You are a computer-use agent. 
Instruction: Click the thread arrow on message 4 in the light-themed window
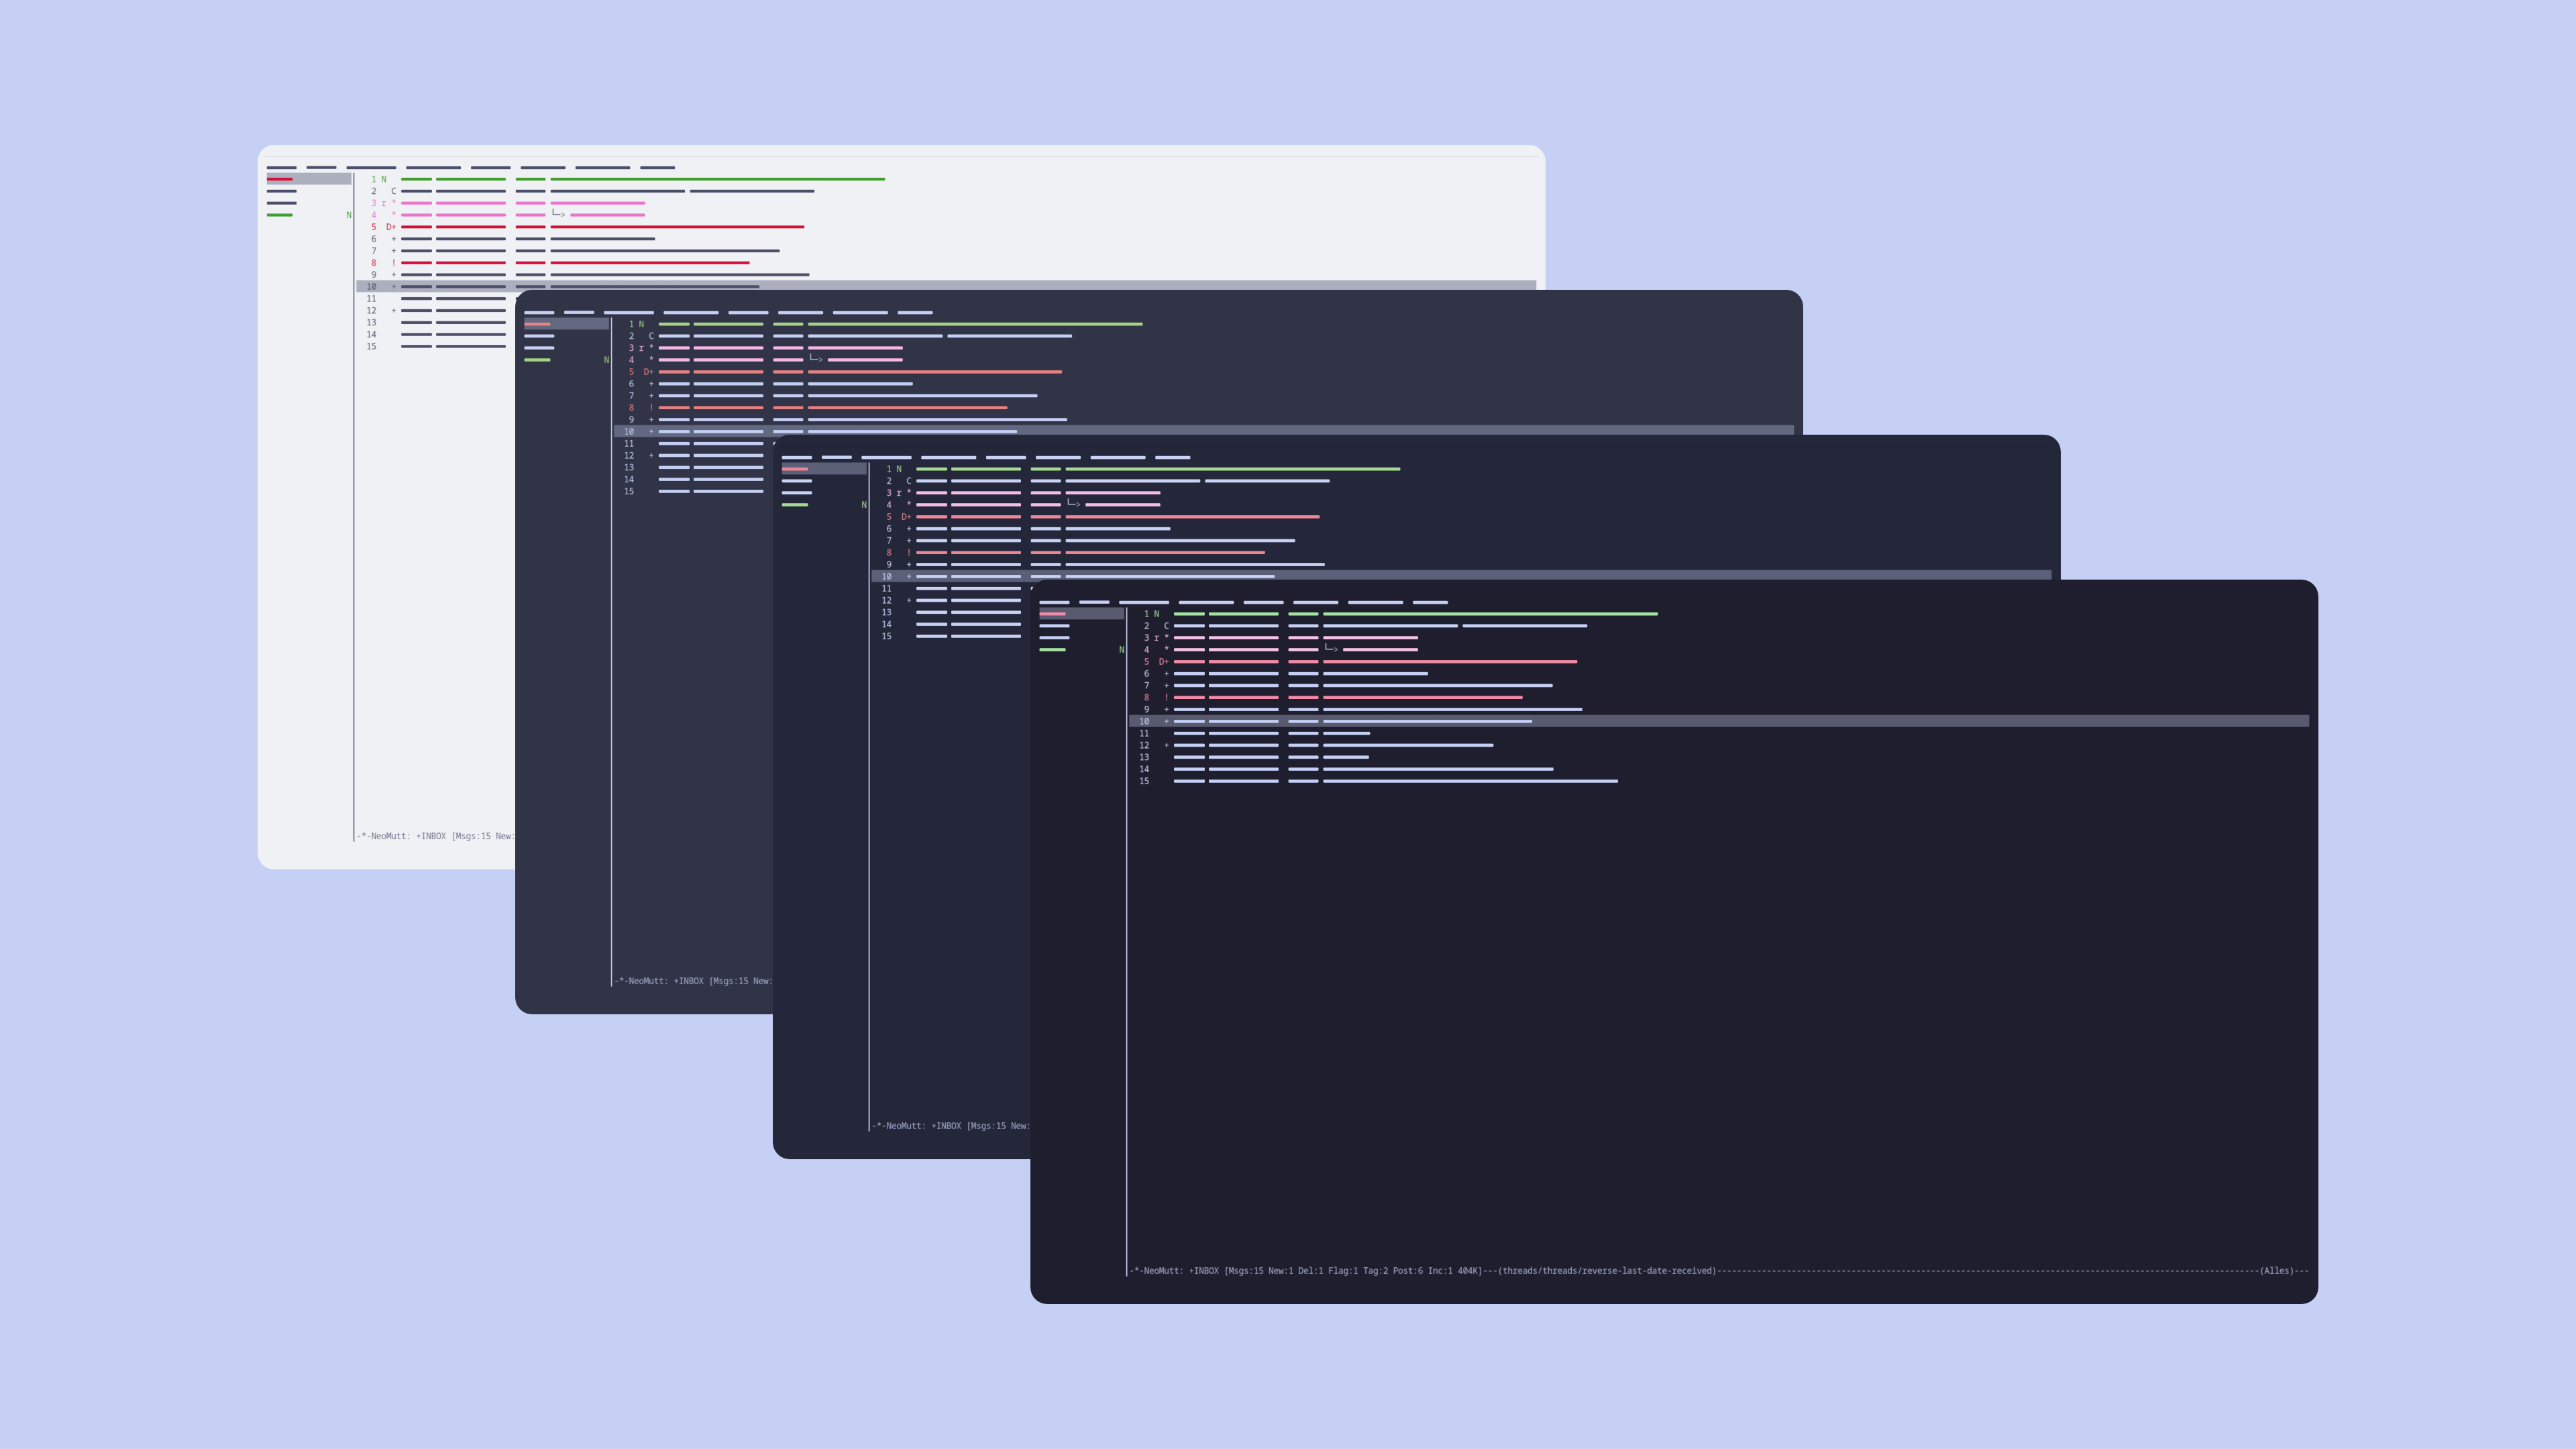(x=558, y=214)
